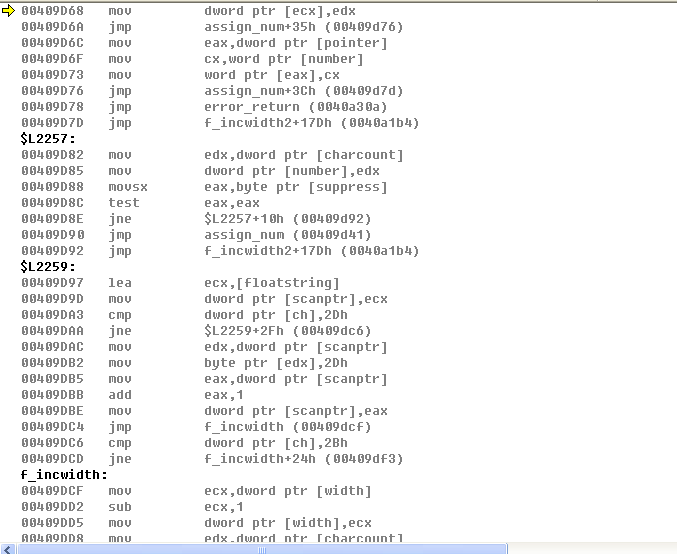Image resolution: width=677 pixels, height=554 pixels.
Task: Click operand 'assign_num+35h (00409d76)'
Action: [x=304, y=27]
